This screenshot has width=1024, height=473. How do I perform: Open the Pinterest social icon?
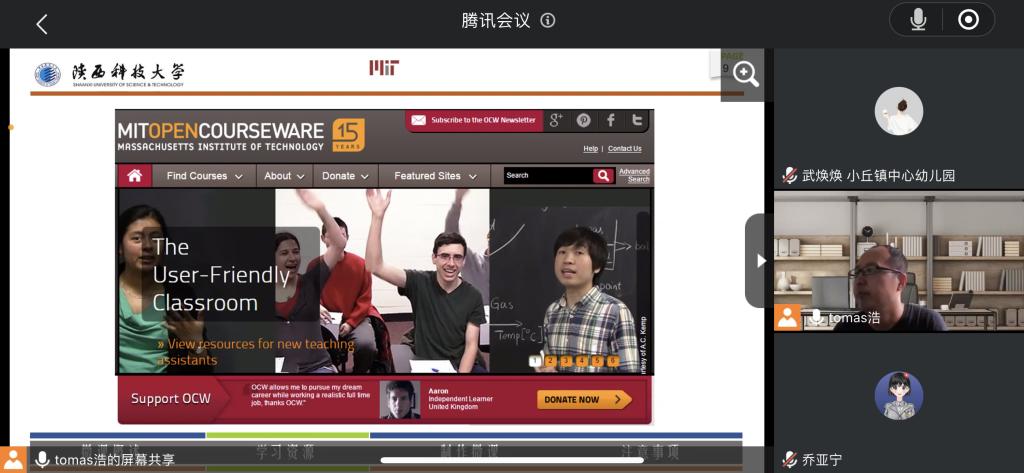coord(584,120)
